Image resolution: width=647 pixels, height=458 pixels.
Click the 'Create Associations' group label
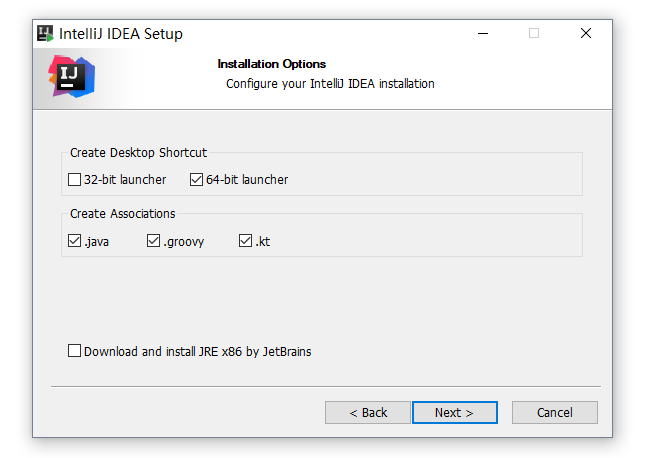[123, 214]
